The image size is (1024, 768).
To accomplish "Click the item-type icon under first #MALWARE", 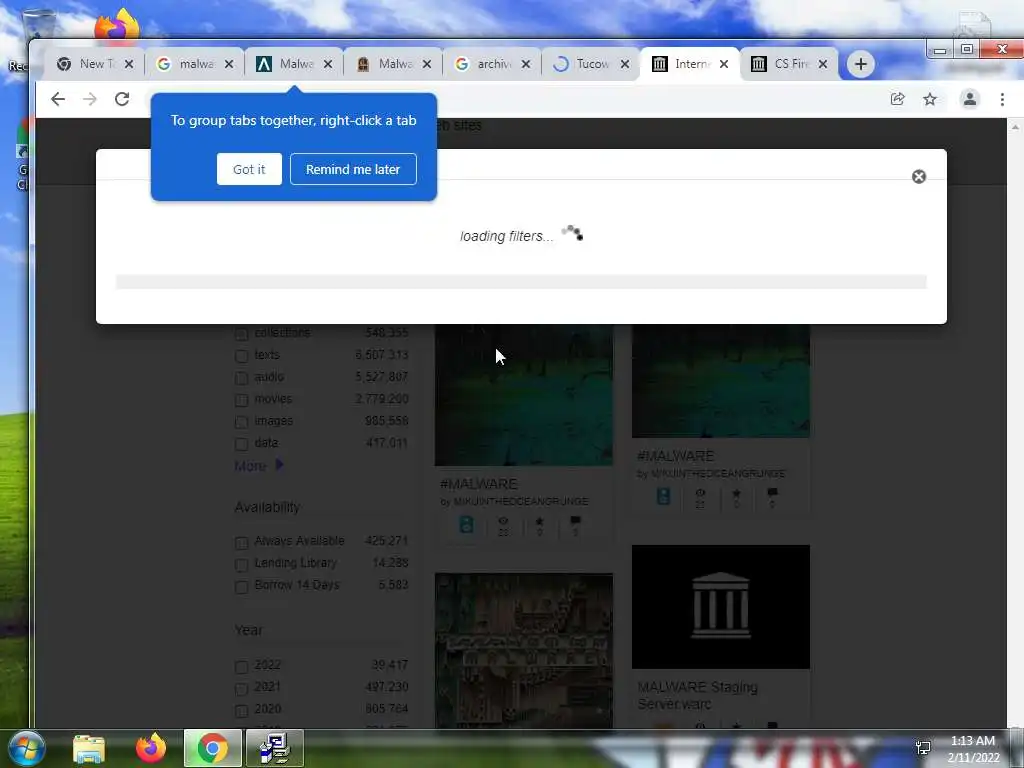I will 466,524.
